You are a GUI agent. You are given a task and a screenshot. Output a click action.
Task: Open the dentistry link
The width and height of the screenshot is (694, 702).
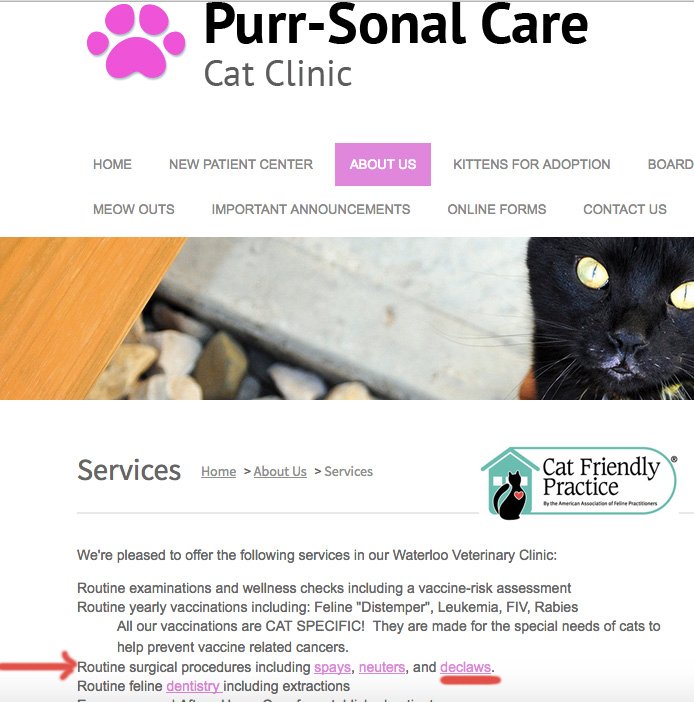pyautogui.click(x=193, y=686)
